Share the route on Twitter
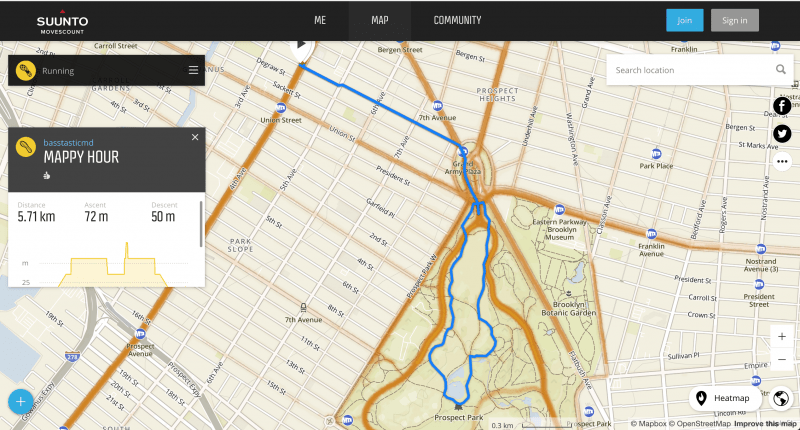Screen dimensions: 800x430 click(x=782, y=133)
